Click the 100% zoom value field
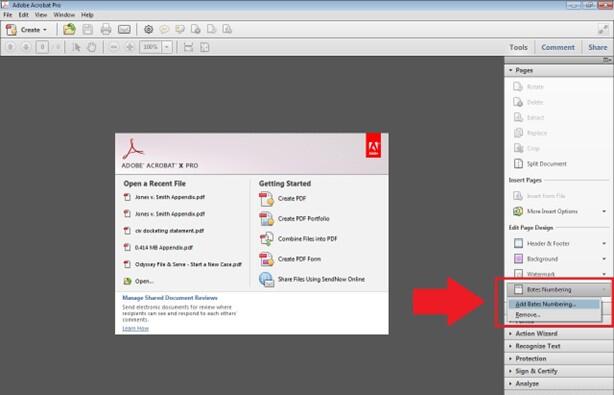This screenshot has height=395, width=614. [151, 47]
